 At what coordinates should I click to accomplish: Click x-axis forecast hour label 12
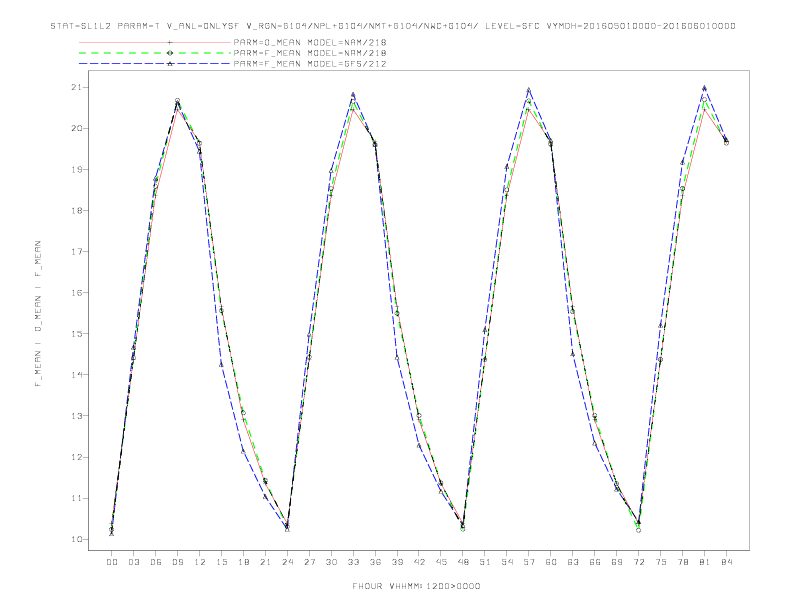[200, 562]
